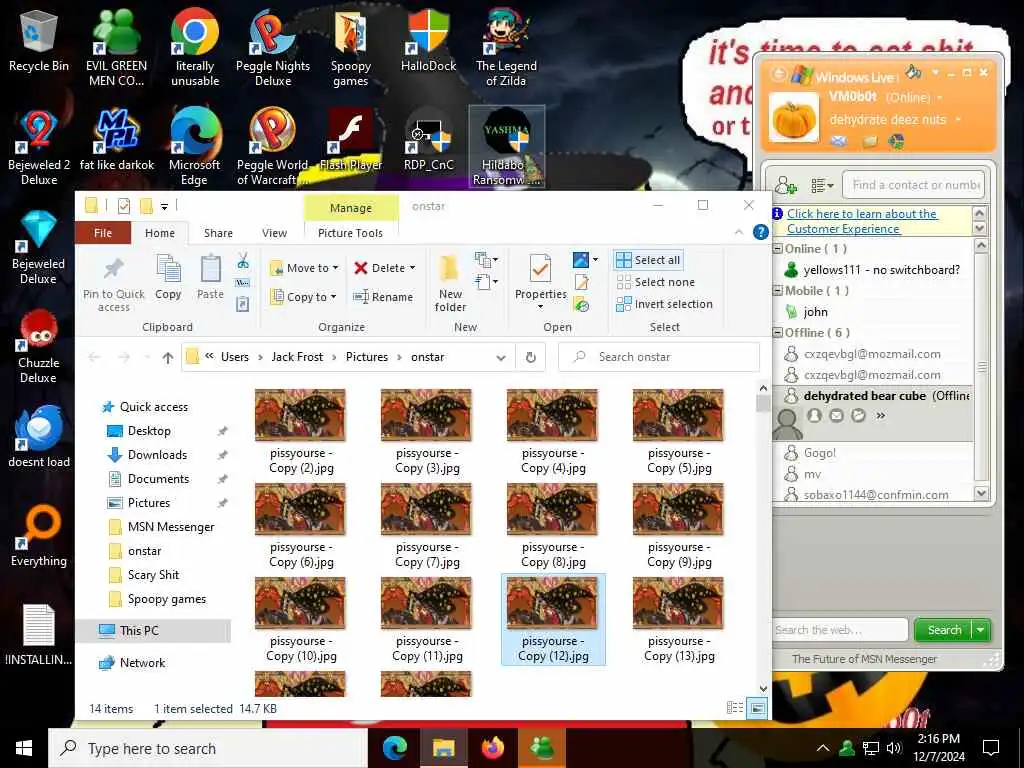
Task: Refresh the onstar folder view
Action: click(531, 357)
